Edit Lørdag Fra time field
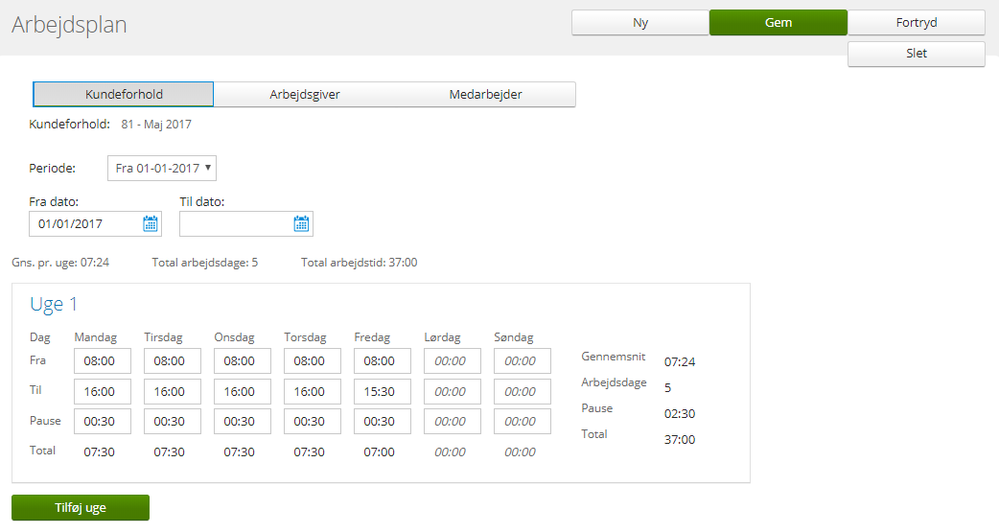Viewport: 999px width, 531px height. (452, 361)
